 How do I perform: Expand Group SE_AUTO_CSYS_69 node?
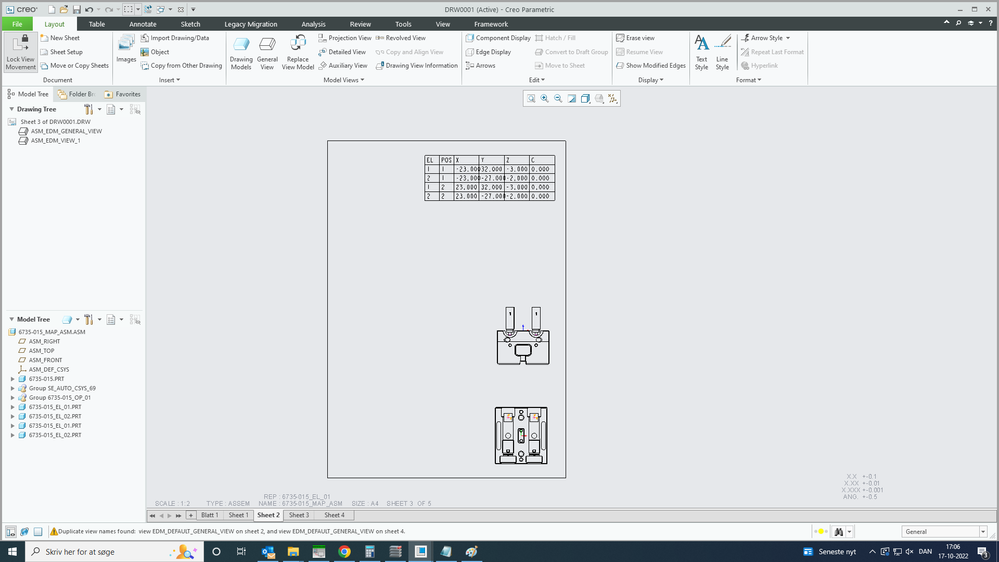click(12, 388)
